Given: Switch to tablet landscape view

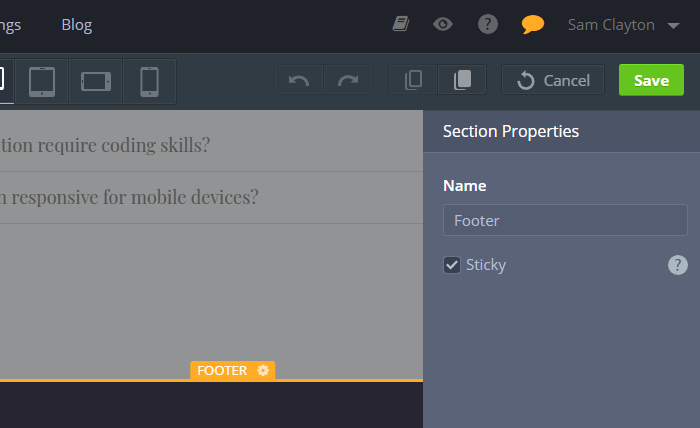Looking at the screenshot, I should coord(96,81).
